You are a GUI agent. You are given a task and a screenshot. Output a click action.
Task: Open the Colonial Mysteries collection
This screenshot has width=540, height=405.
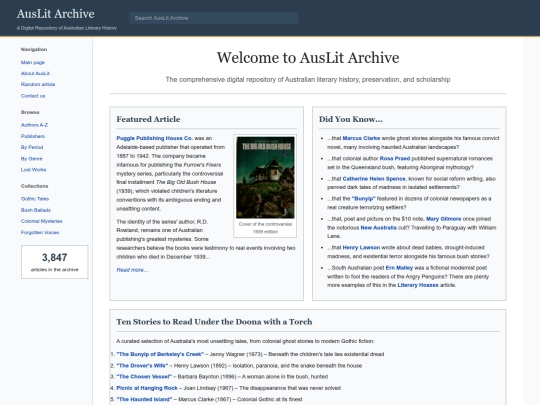pyautogui.click(x=42, y=221)
